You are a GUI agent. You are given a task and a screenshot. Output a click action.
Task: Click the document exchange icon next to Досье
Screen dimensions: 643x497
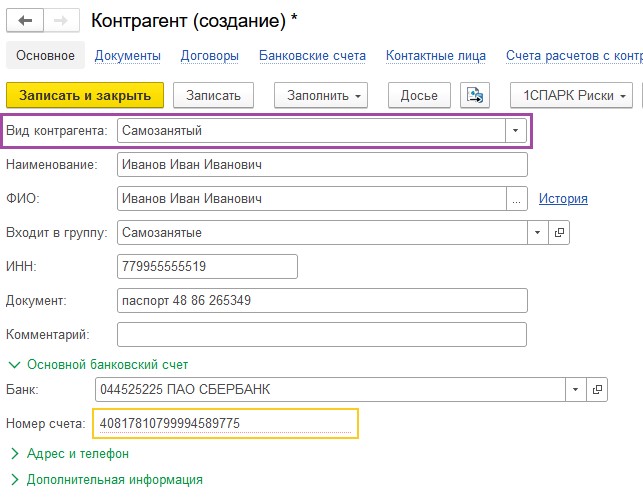point(475,96)
